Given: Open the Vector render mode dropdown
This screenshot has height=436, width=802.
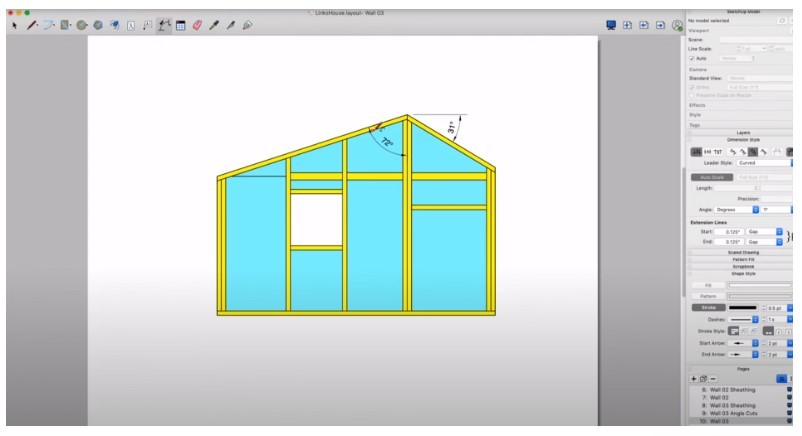Looking at the screenshot, I should pyautogui.click(x=738, y=59).
